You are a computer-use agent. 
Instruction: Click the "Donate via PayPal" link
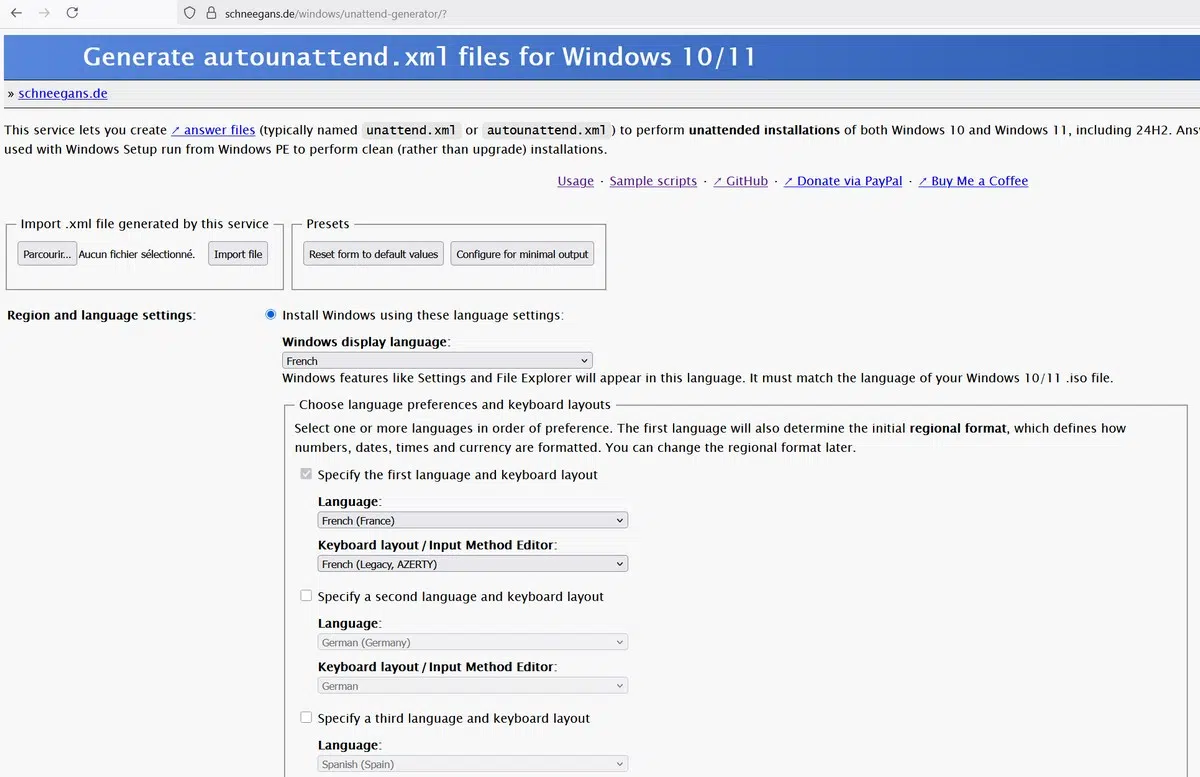(x=845, y=181)
